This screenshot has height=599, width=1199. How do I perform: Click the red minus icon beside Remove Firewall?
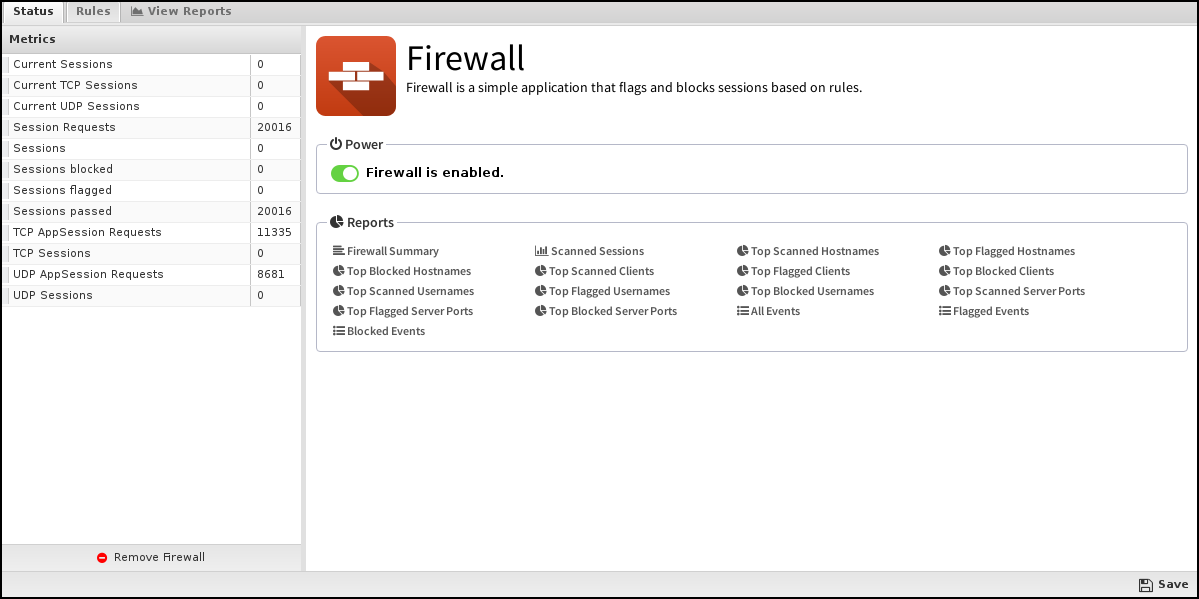(x=102, y=557)
